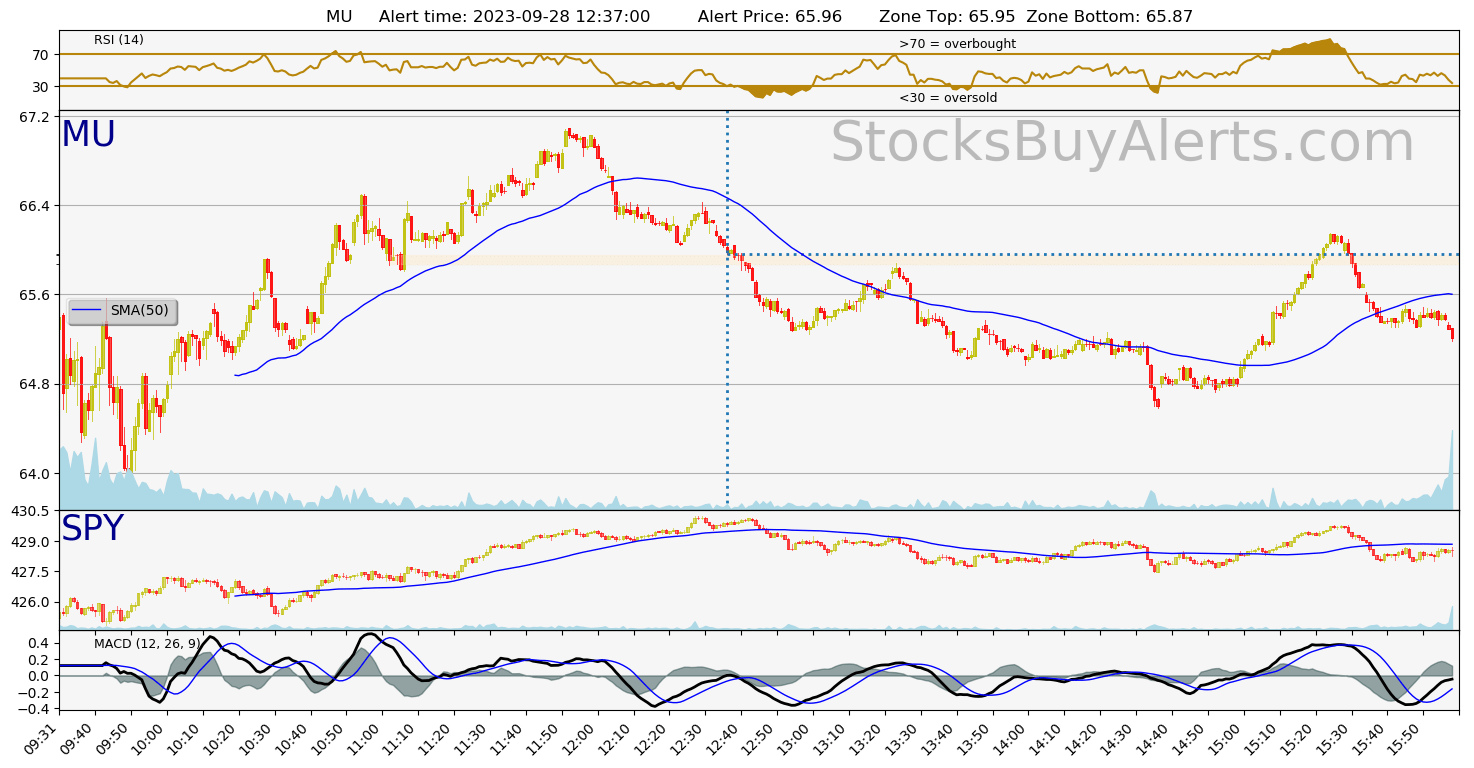Click the SMA(50) legend box
Screen dimensions: 1474x768
tap(122, 311)
